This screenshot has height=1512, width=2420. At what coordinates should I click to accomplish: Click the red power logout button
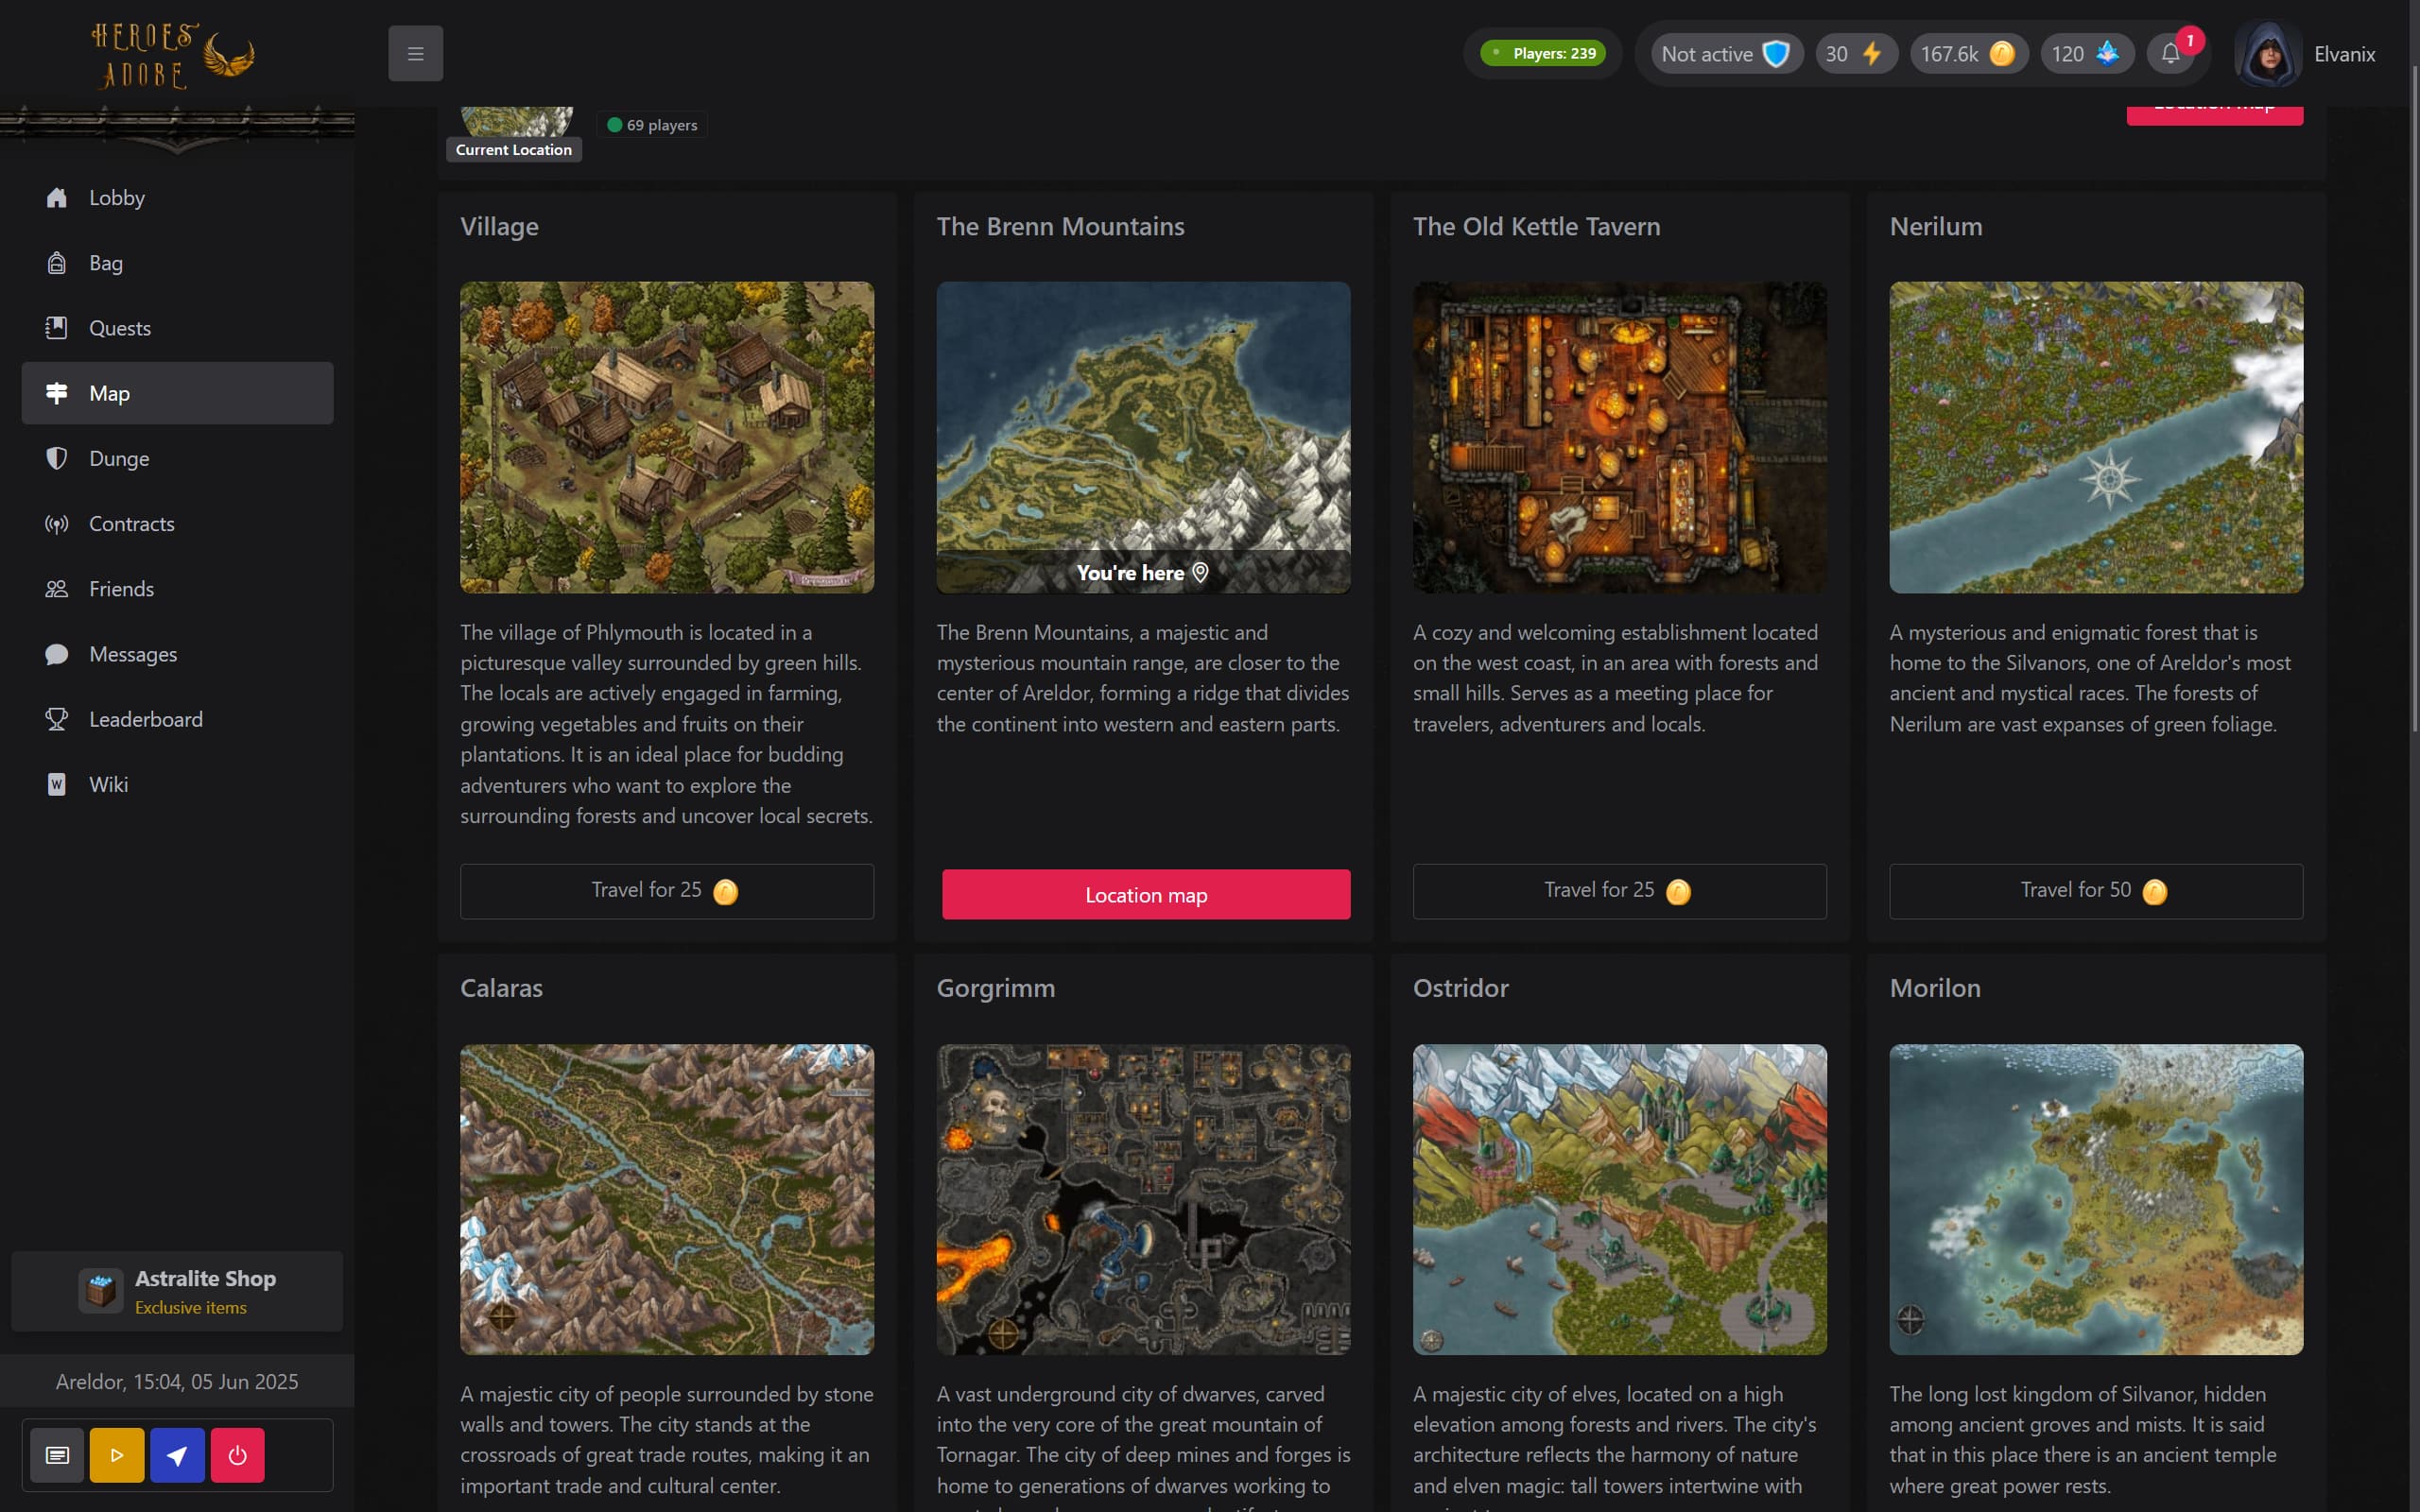pos(237,1455)
